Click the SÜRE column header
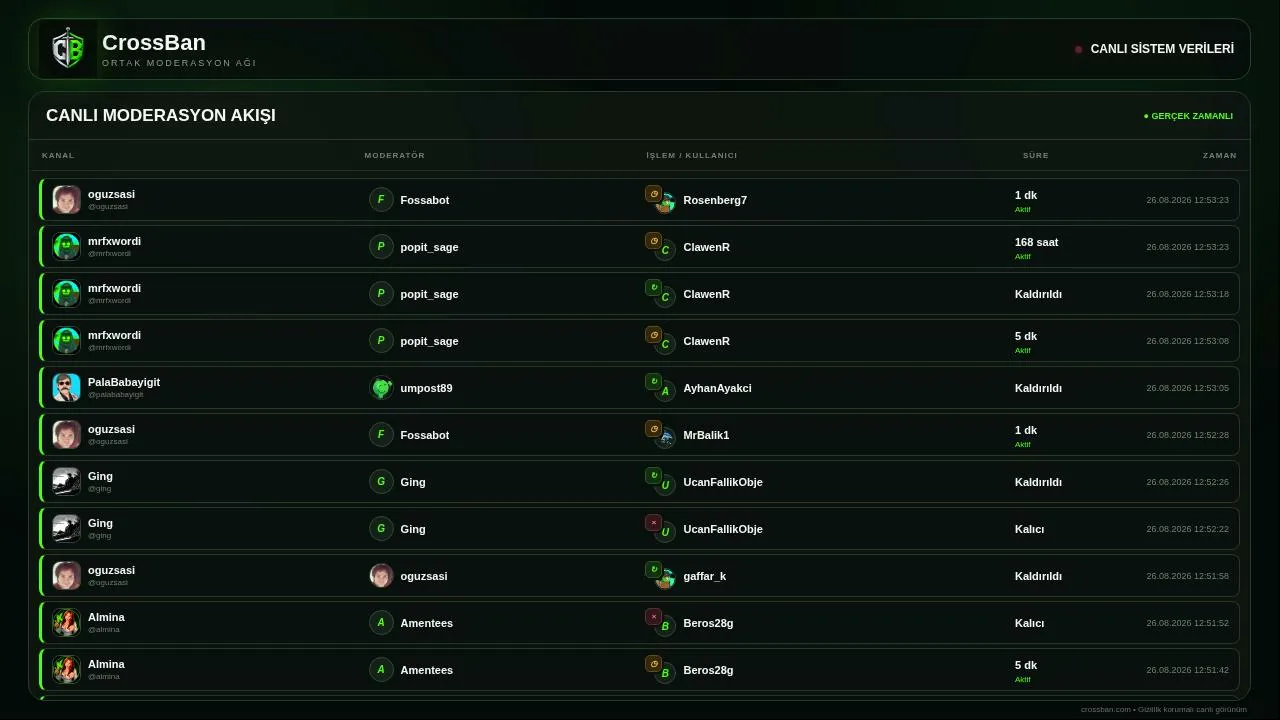Image resolution: width=1280 pixels, height=720 pixels. pyautogui.click(x=1035, y=155)
